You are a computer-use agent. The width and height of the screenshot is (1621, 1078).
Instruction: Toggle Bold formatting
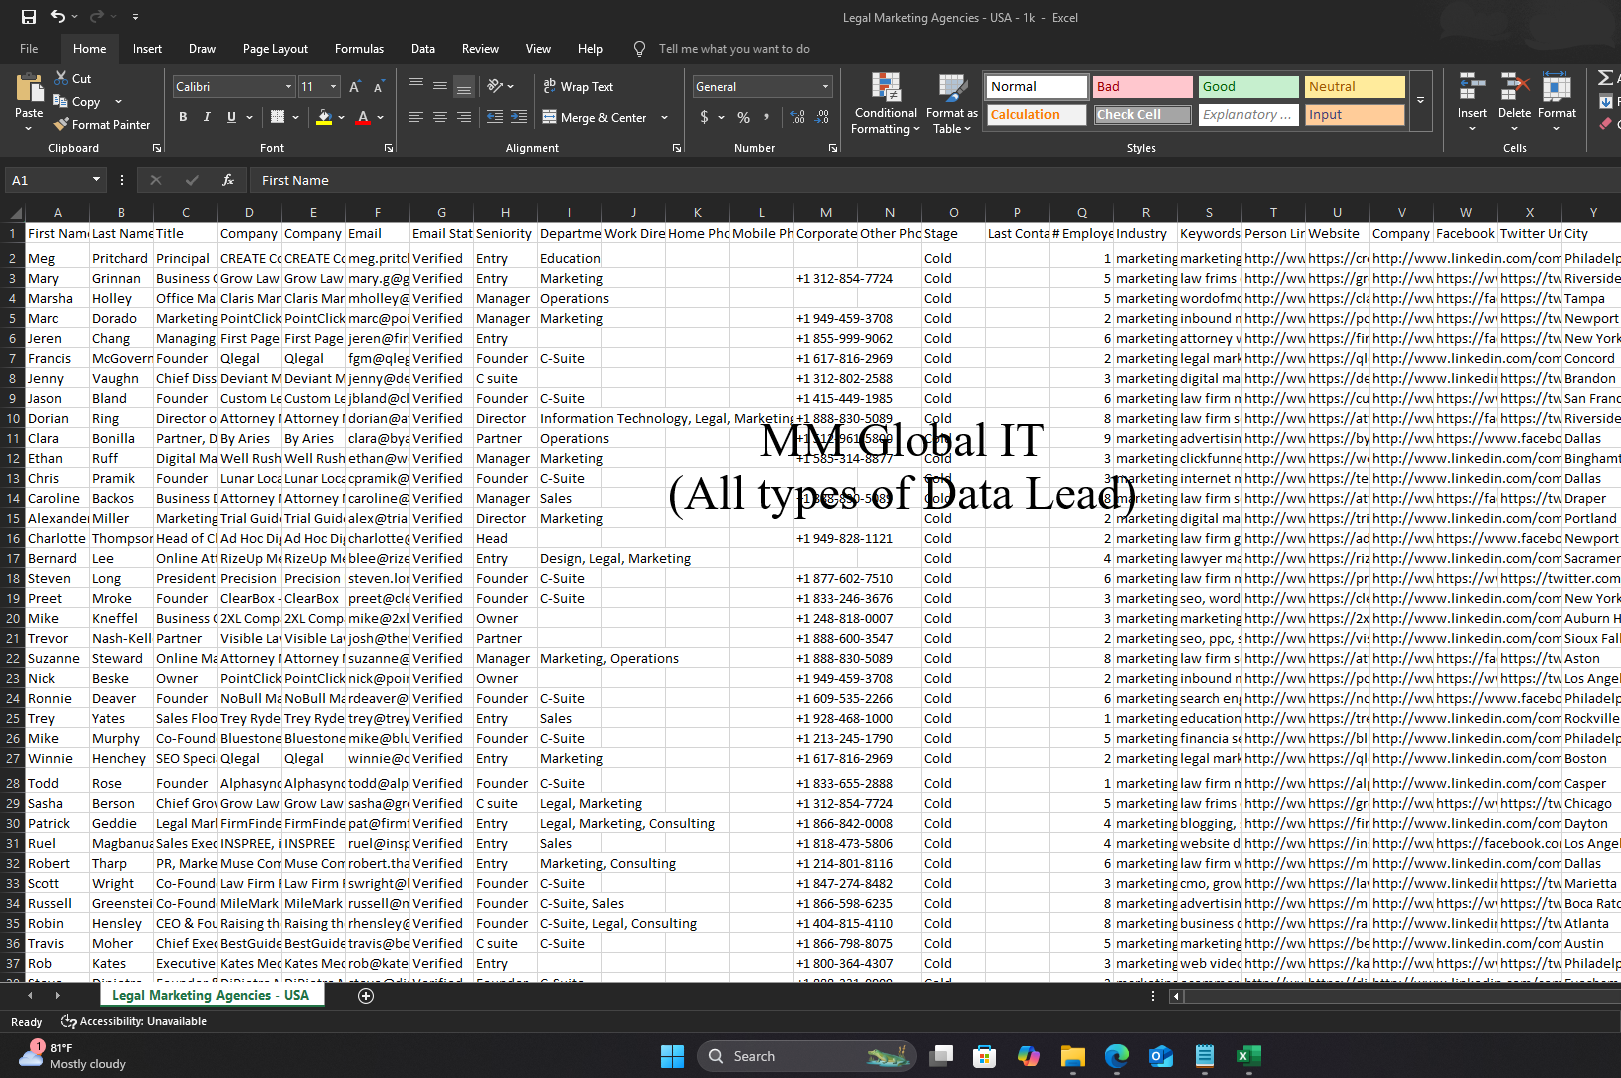(183, 117)
